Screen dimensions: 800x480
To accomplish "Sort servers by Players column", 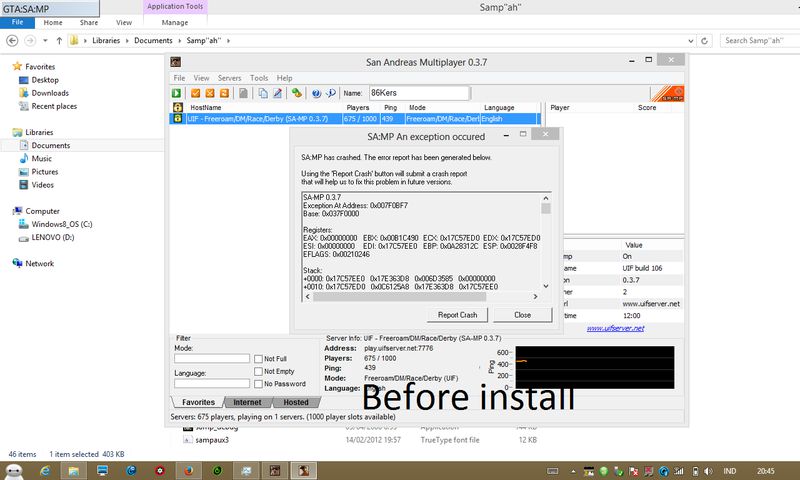I will point(358,108).
